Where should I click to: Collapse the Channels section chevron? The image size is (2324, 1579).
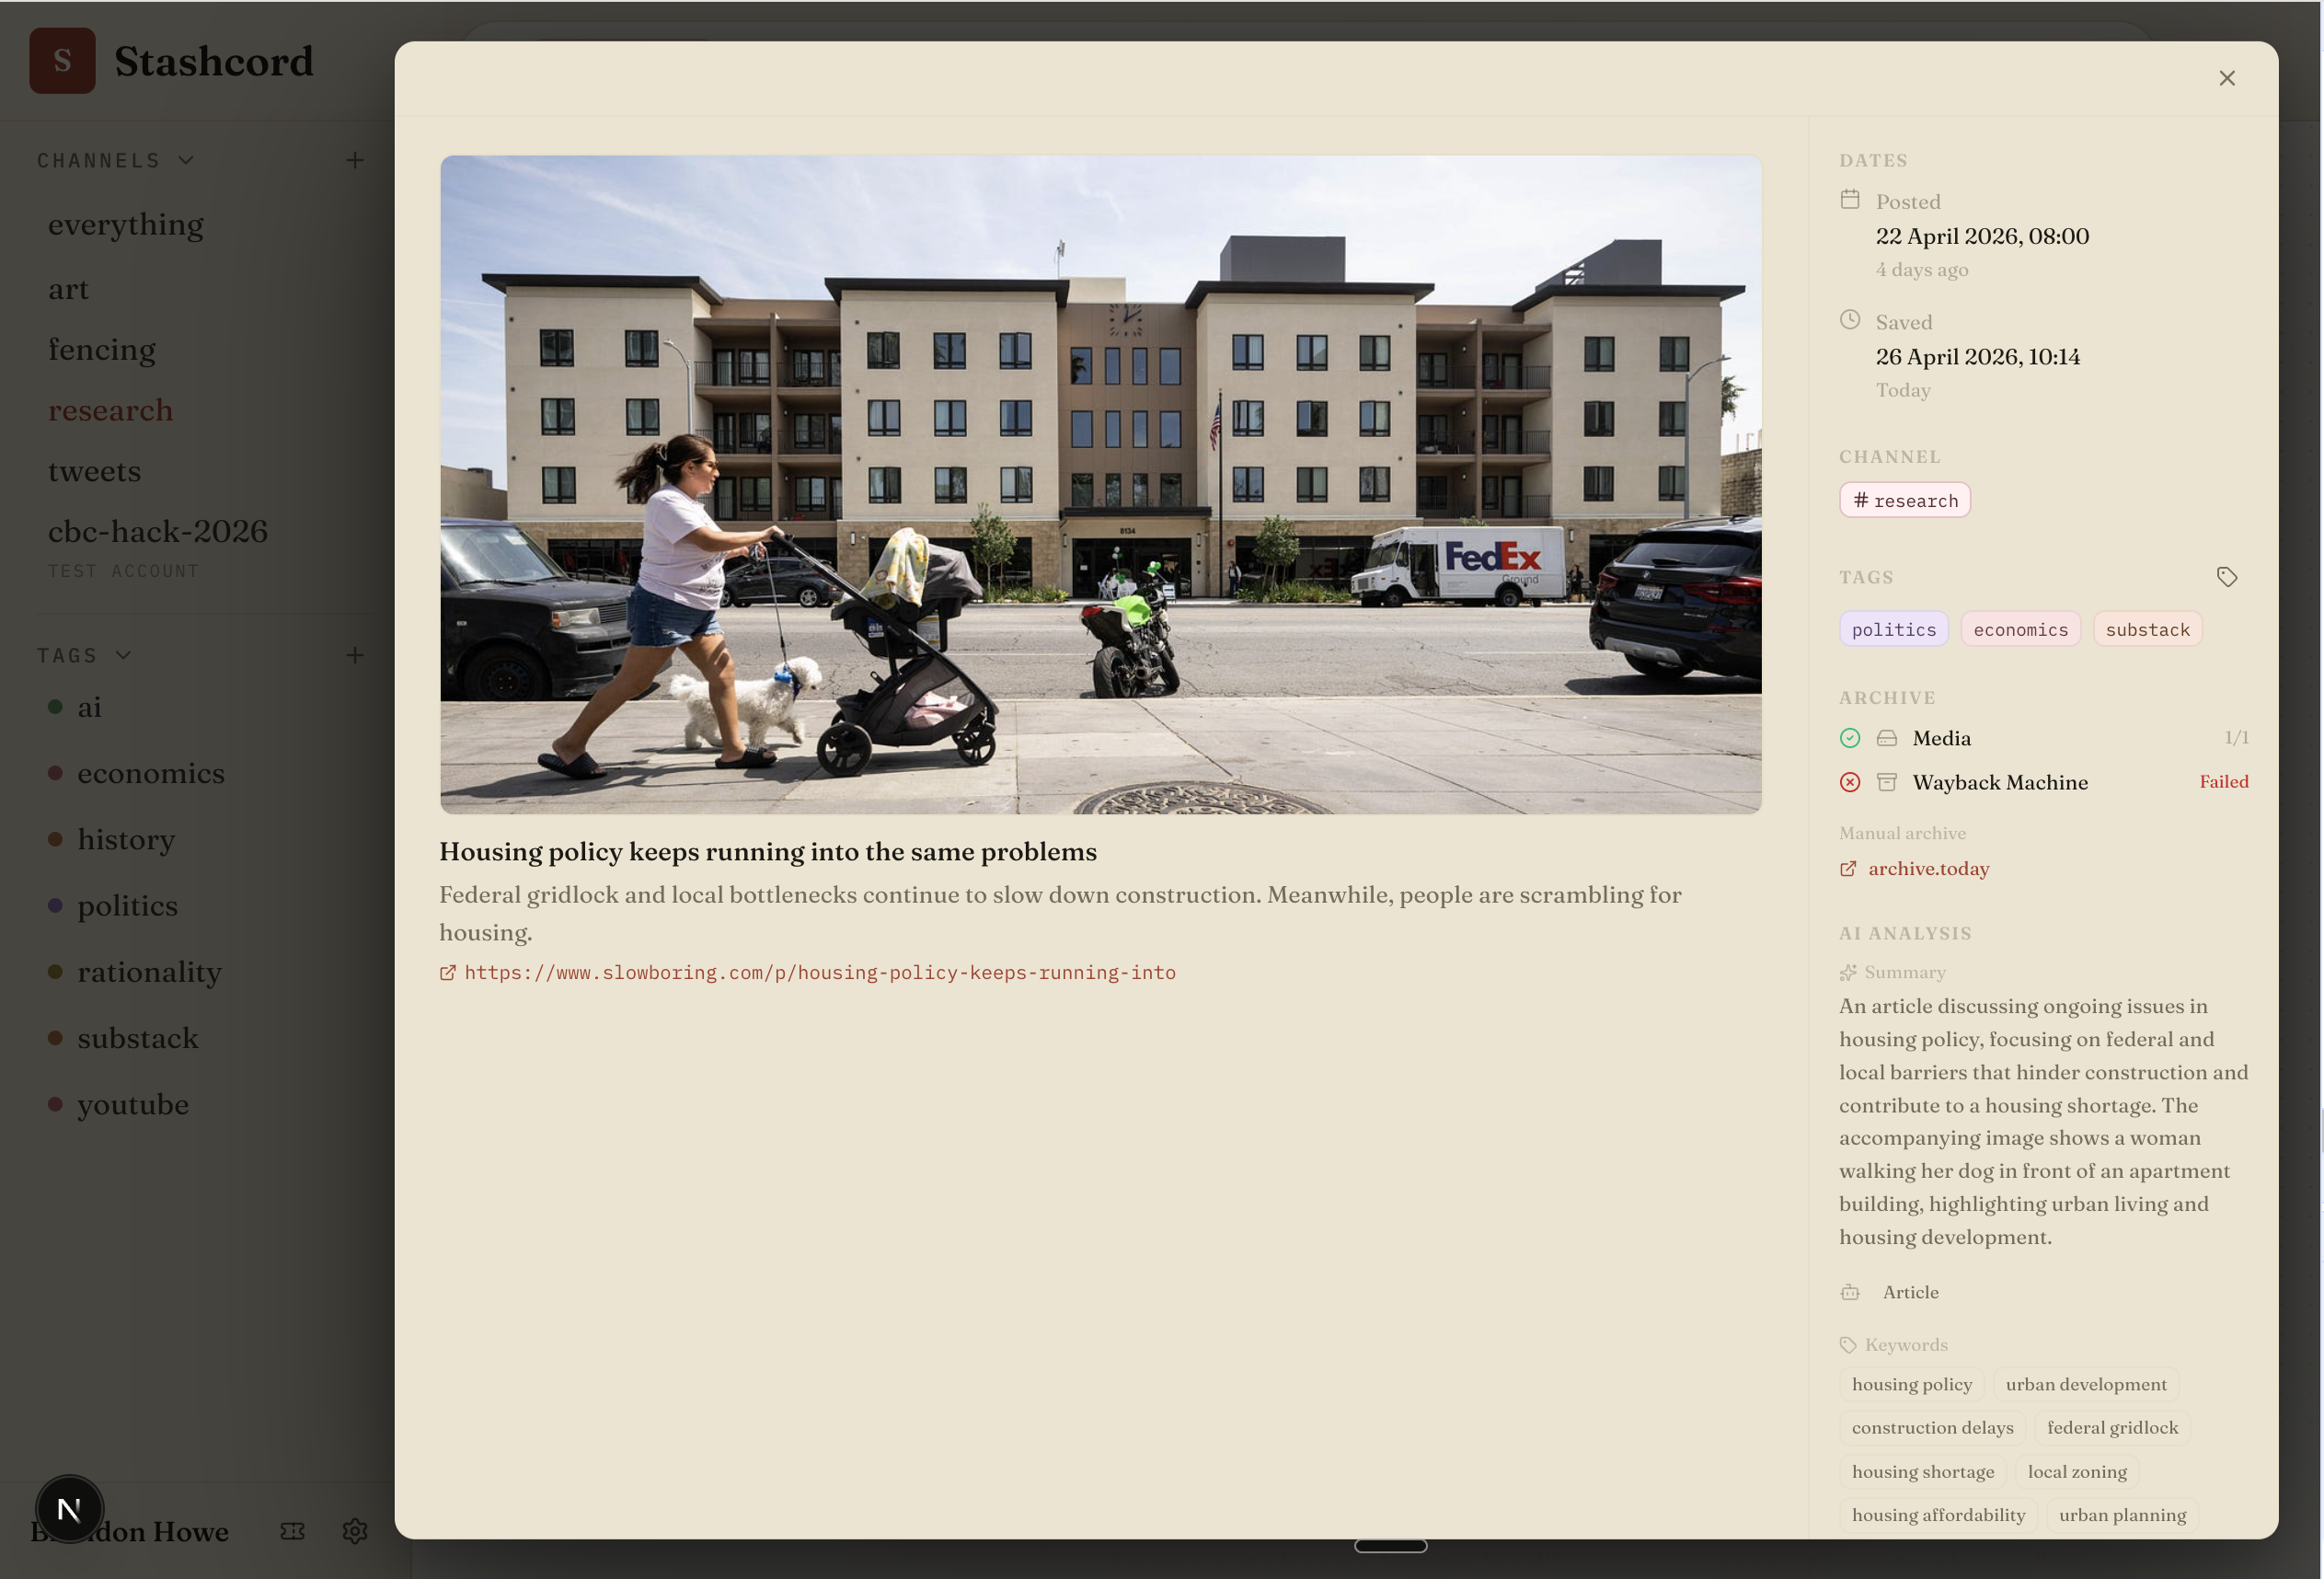(186, 160)
